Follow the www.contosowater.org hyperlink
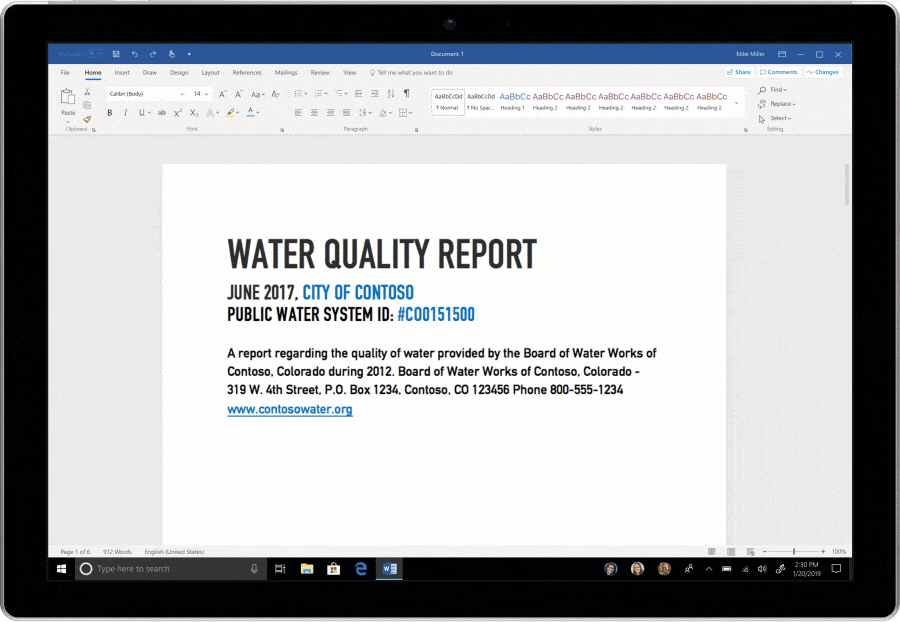The image size is (900, 622). (x=289, y=410)
